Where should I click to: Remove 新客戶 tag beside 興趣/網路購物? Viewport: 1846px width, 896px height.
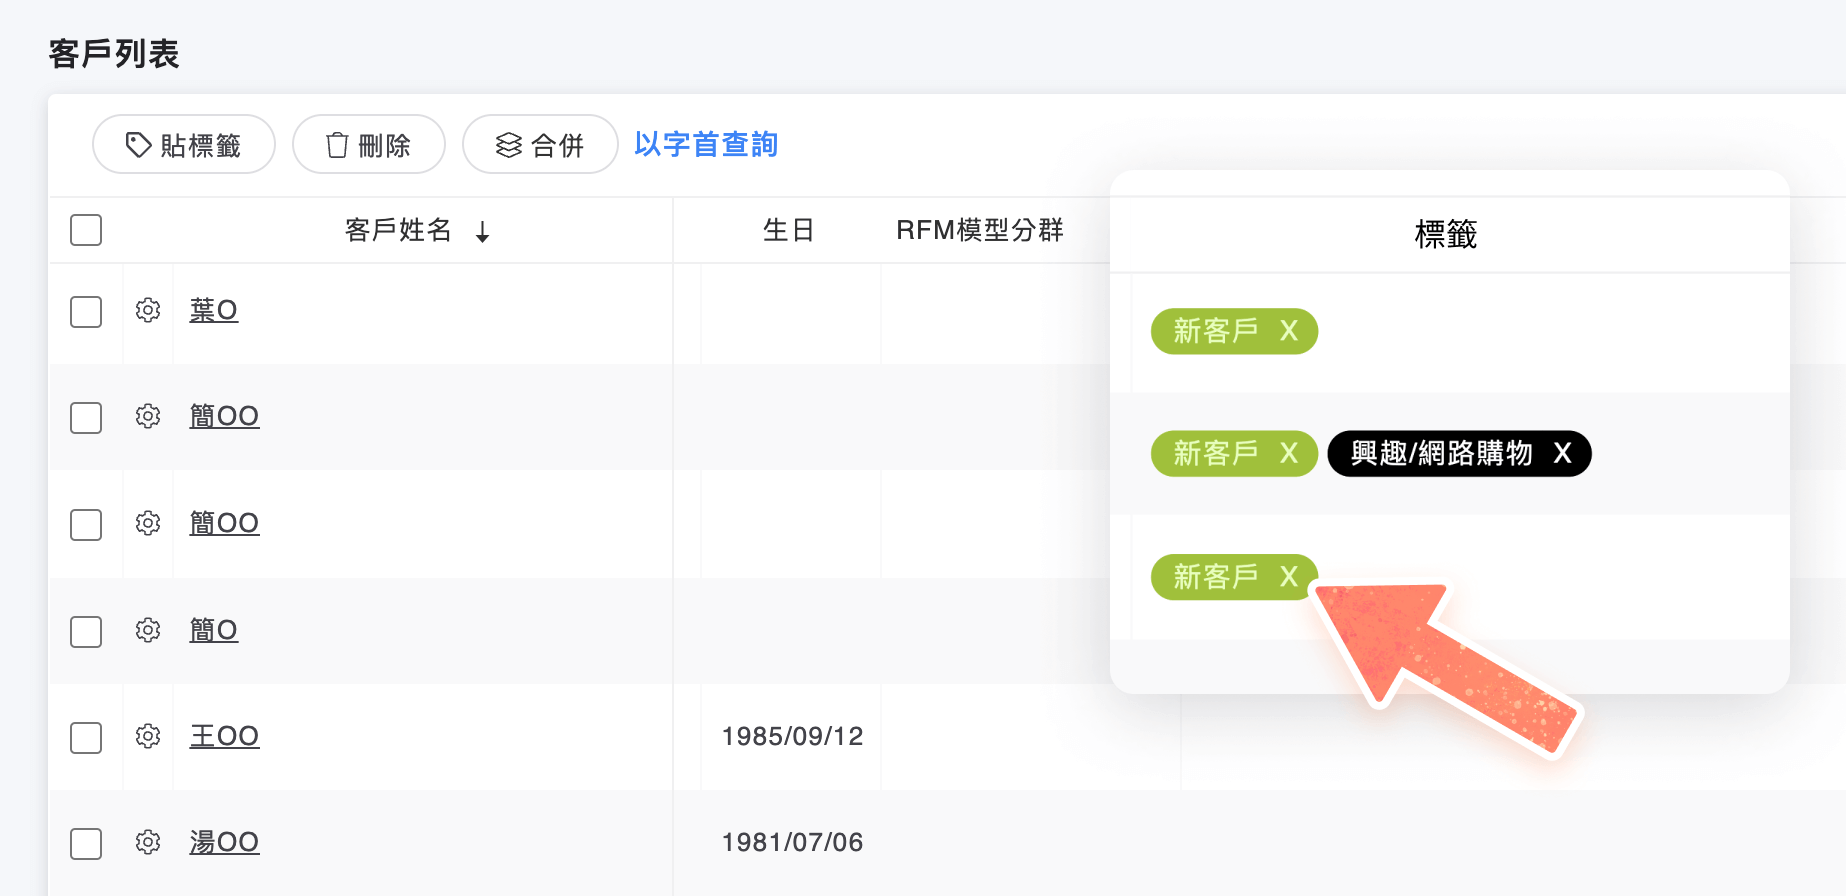tap(1289, 454)
